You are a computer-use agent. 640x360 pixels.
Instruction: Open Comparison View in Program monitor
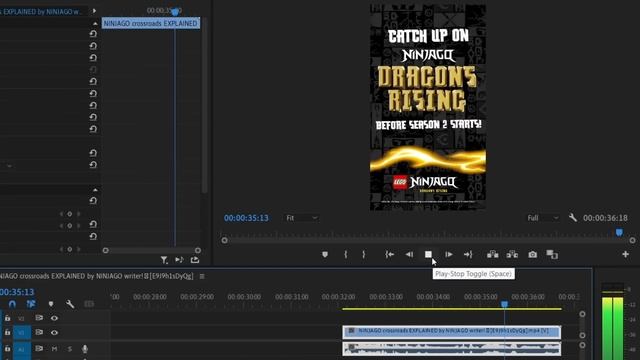pos(552,254)
